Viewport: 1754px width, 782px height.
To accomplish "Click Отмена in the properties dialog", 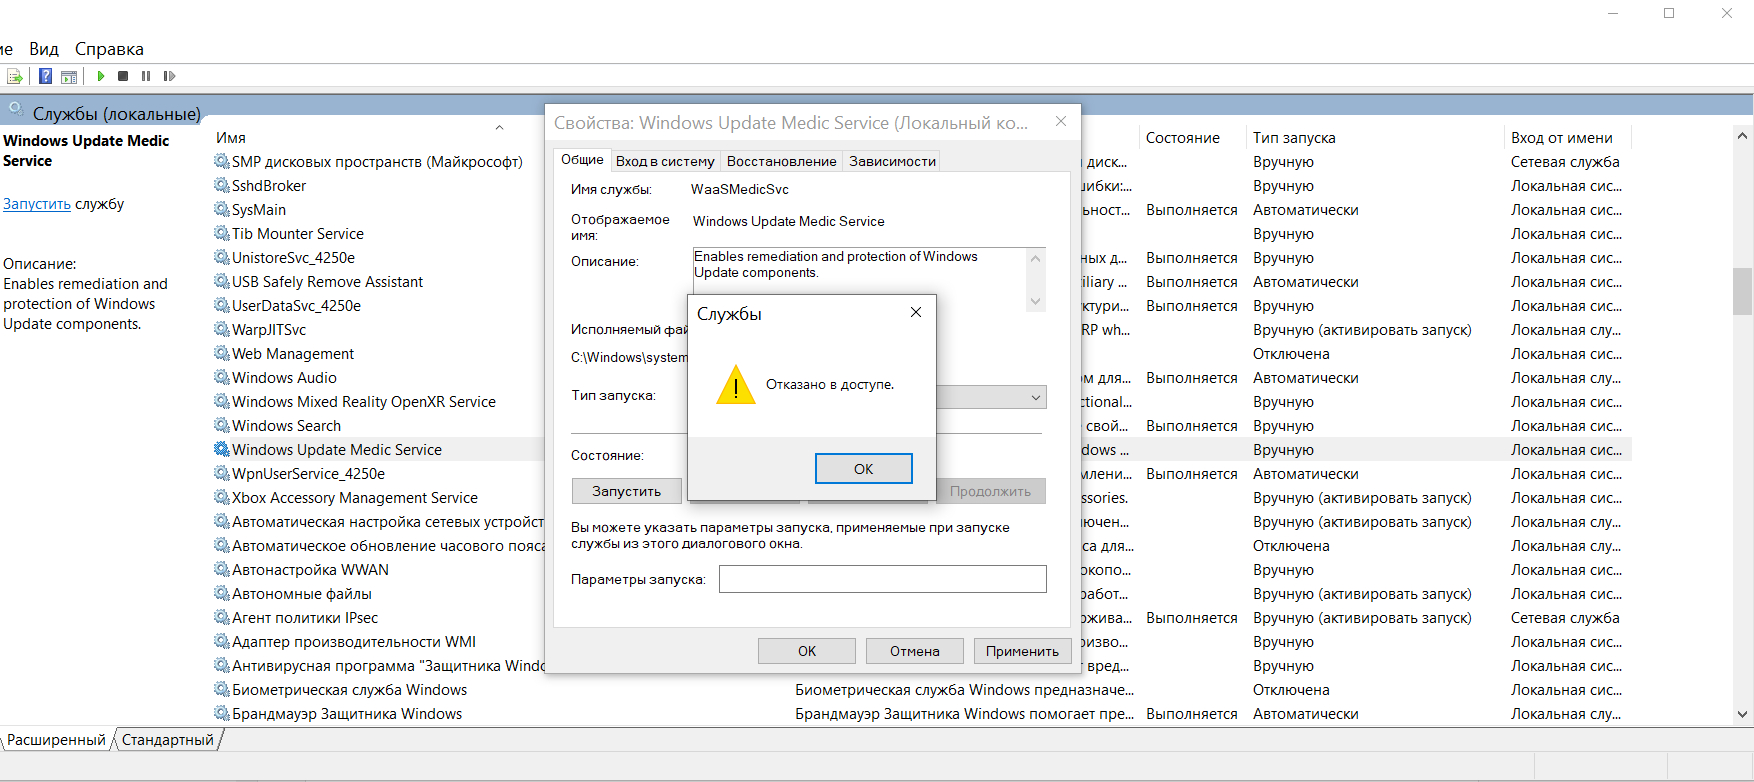I will pyautogui.click(x=915, y=651).
